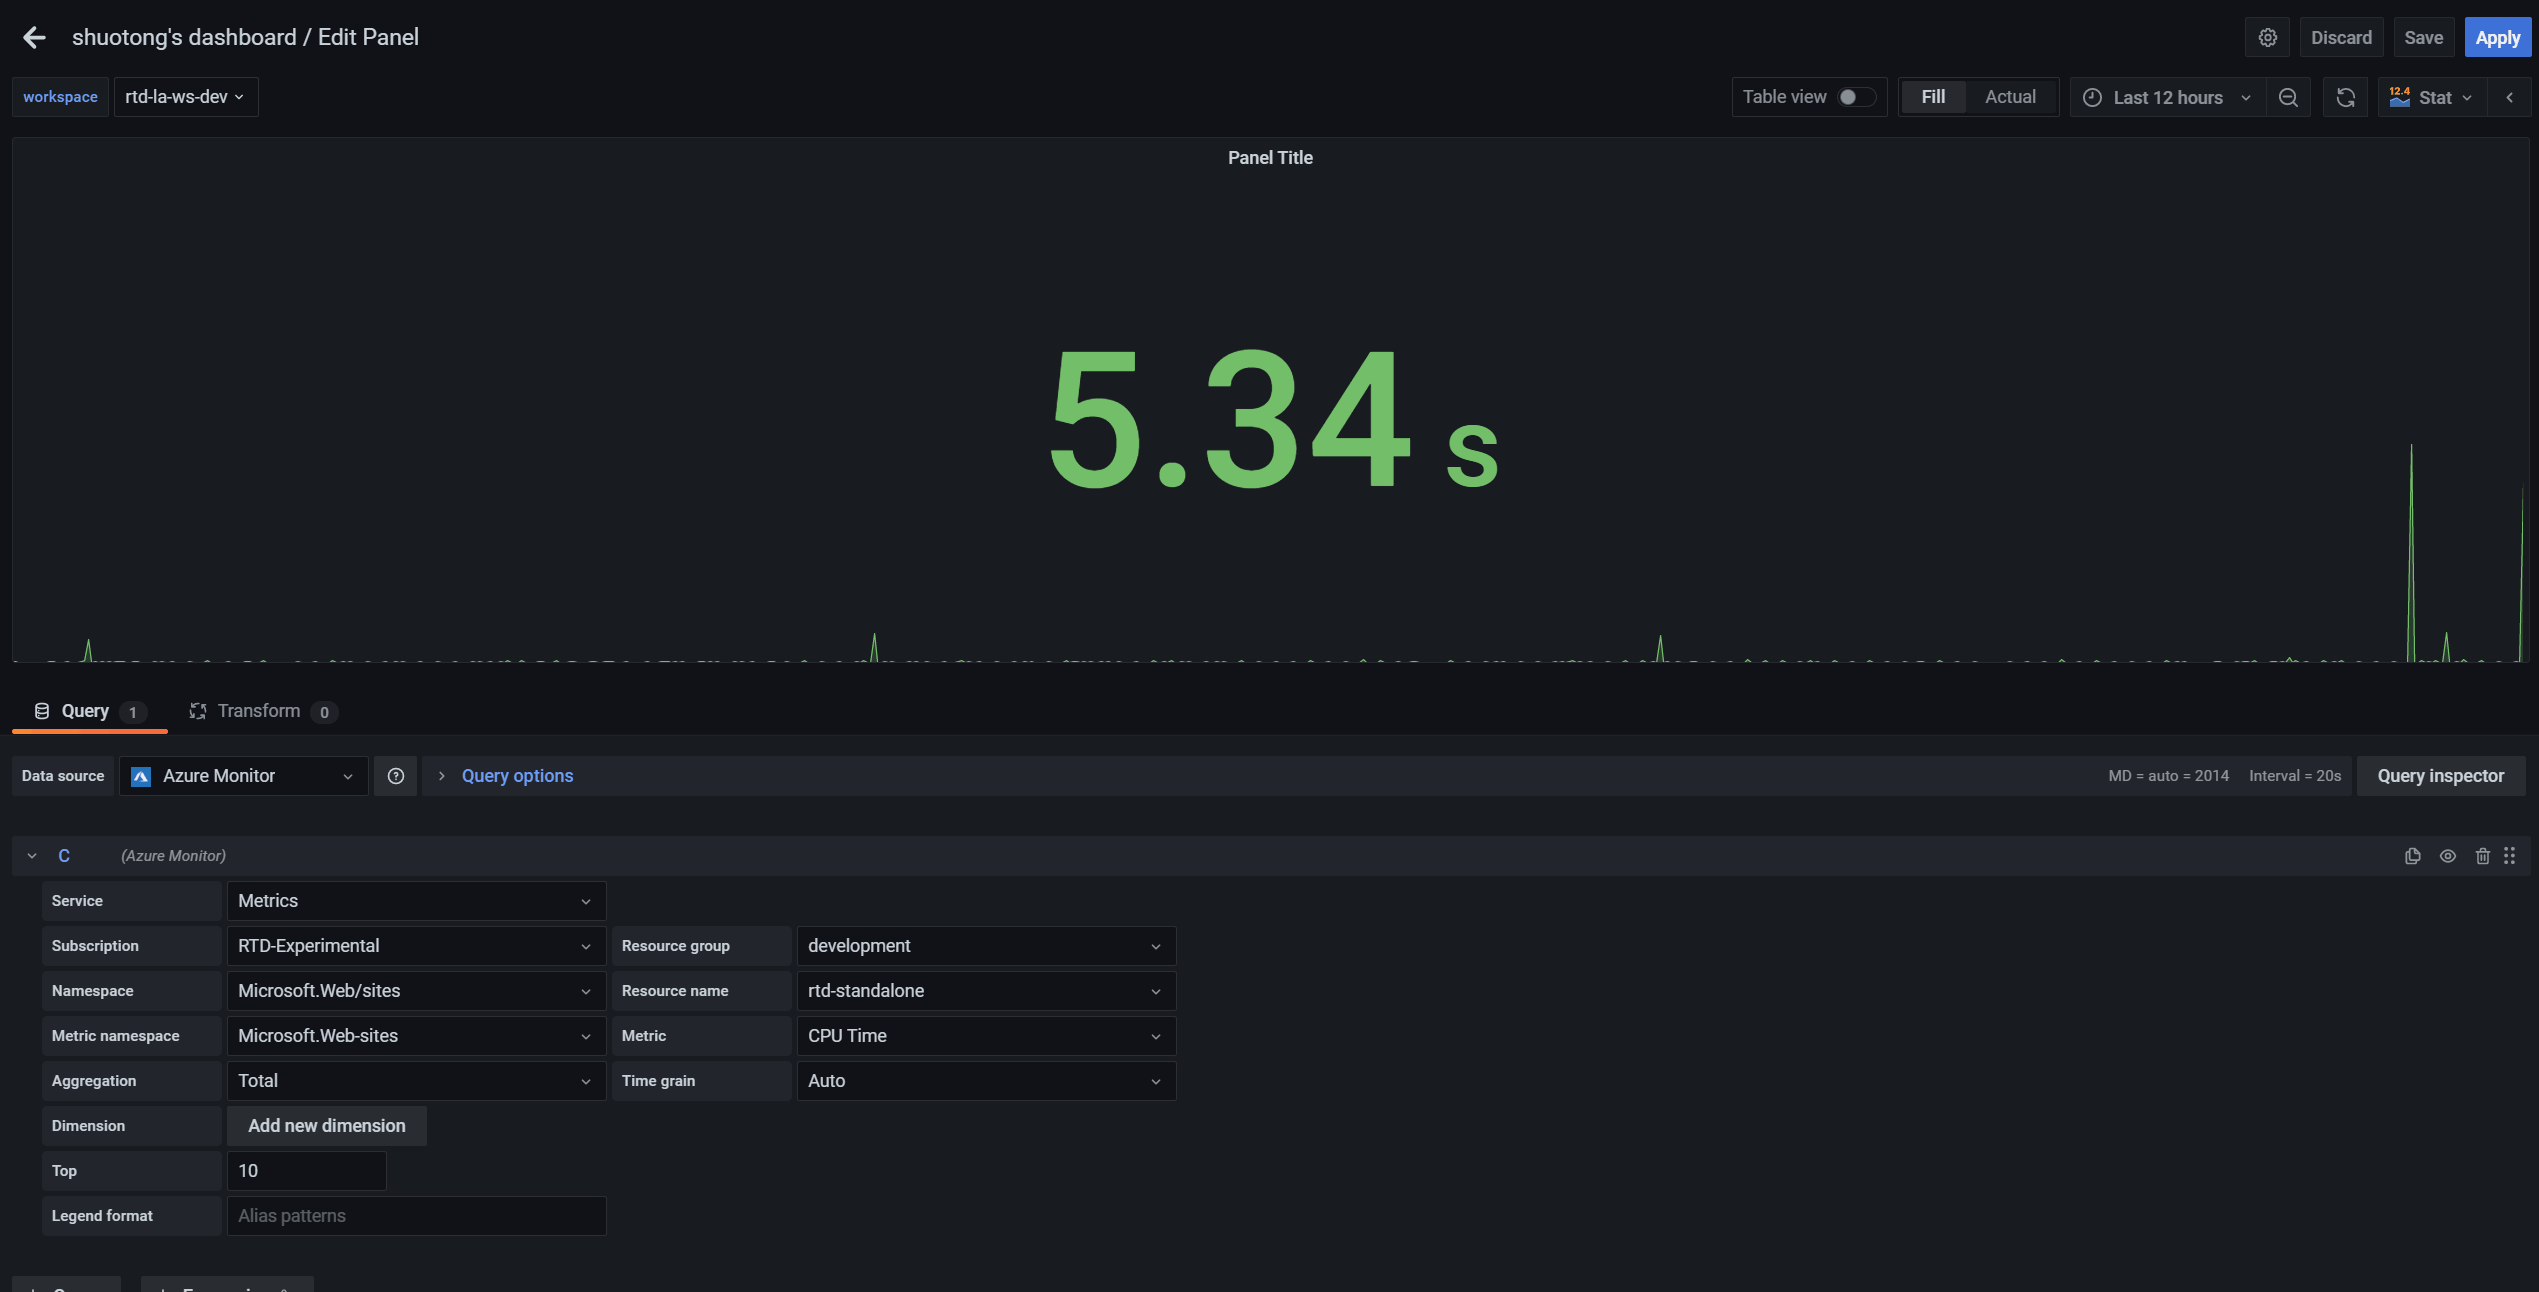The height and width of the screenshot is (1292, 2539).
Task: Switch to the Transform tab
Action: pos(258,711)
